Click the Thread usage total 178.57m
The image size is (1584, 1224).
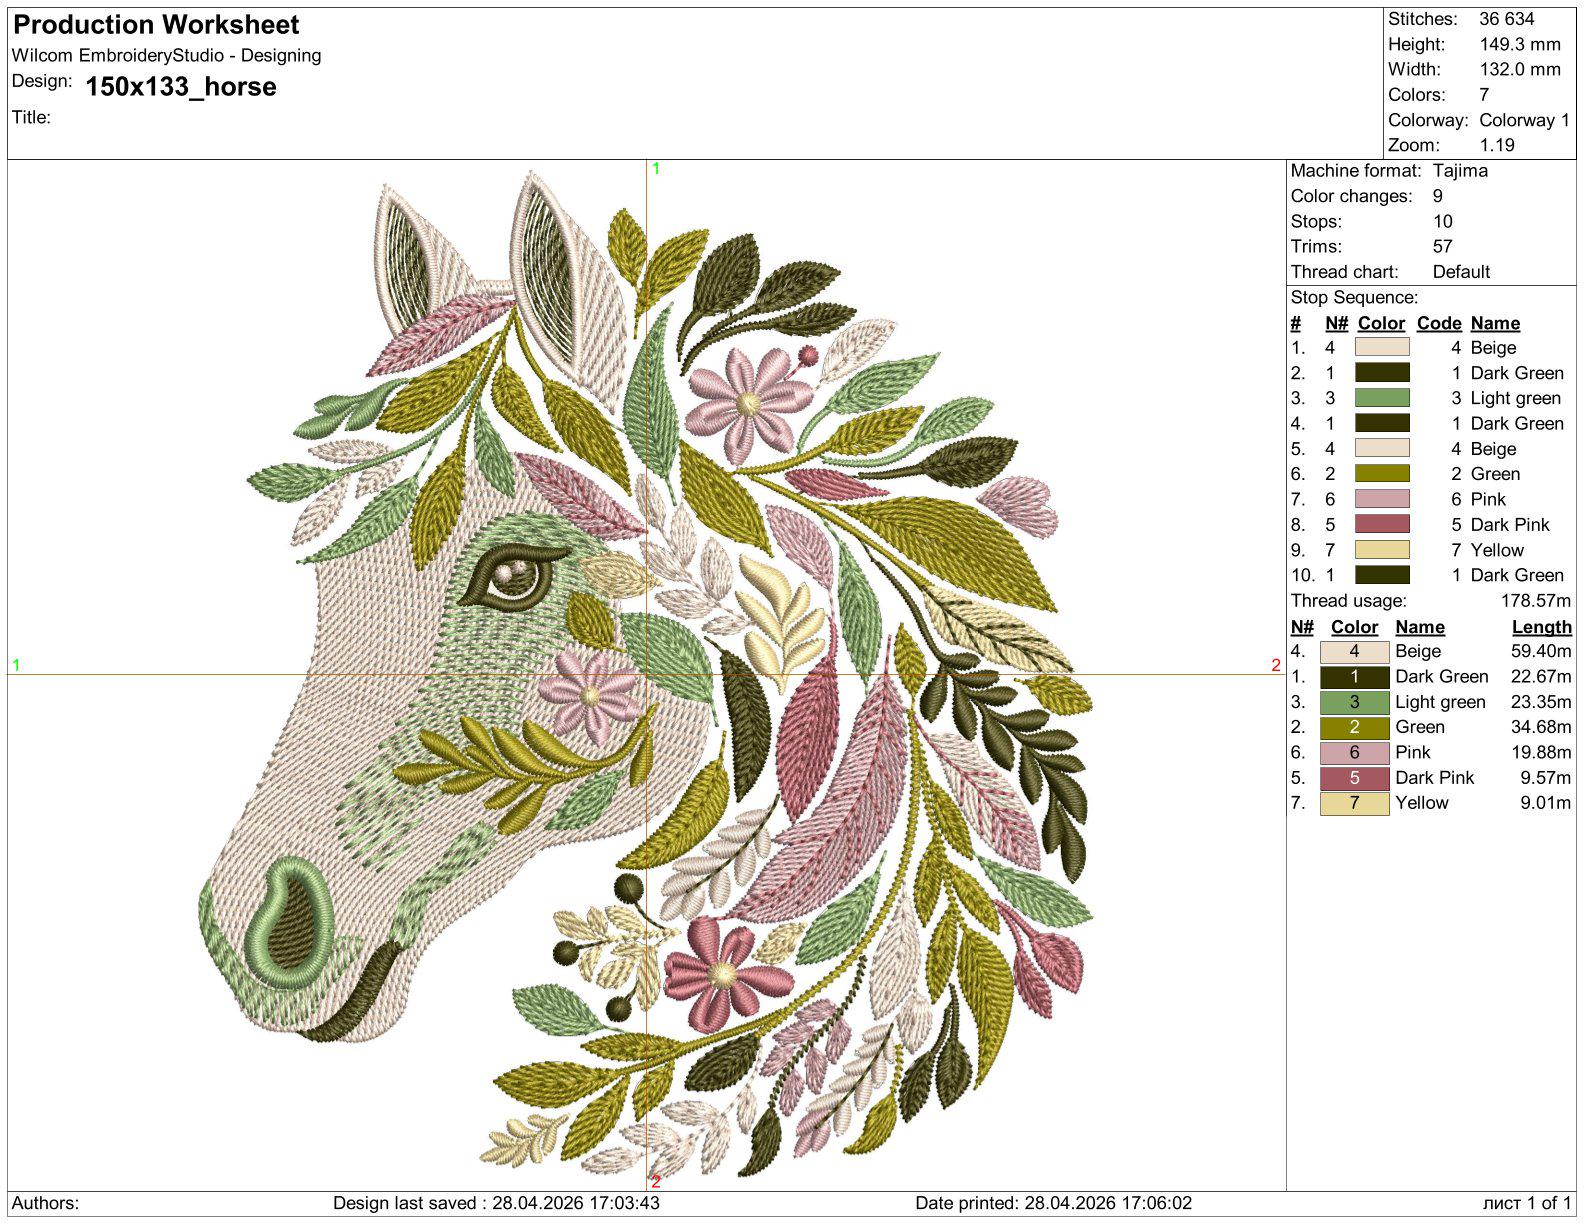pos(1535,600)
